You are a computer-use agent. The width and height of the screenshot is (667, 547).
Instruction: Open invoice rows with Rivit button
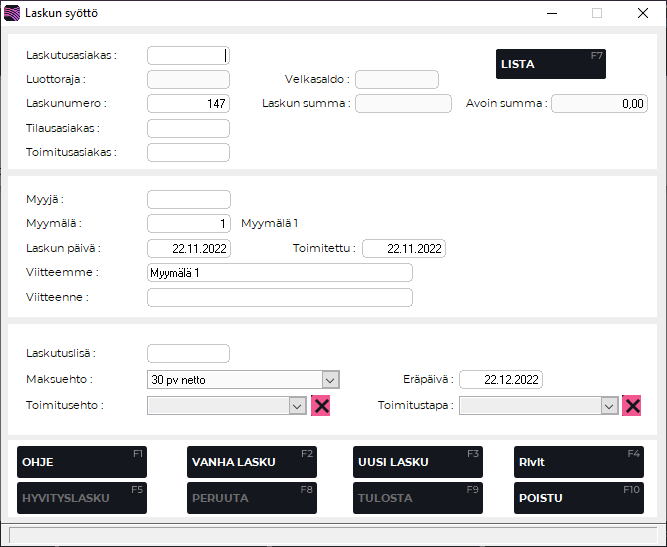pyautogui.click(x=578, y=462)
